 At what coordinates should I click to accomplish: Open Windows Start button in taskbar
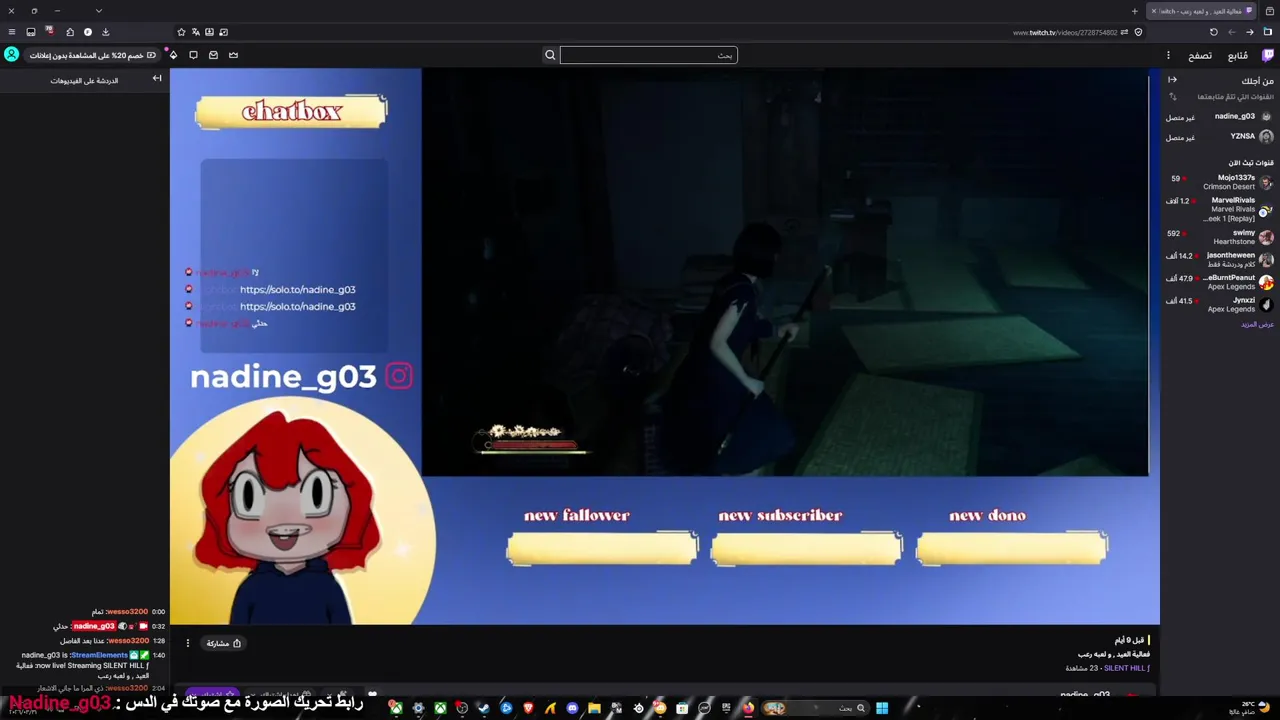point(882,708)
